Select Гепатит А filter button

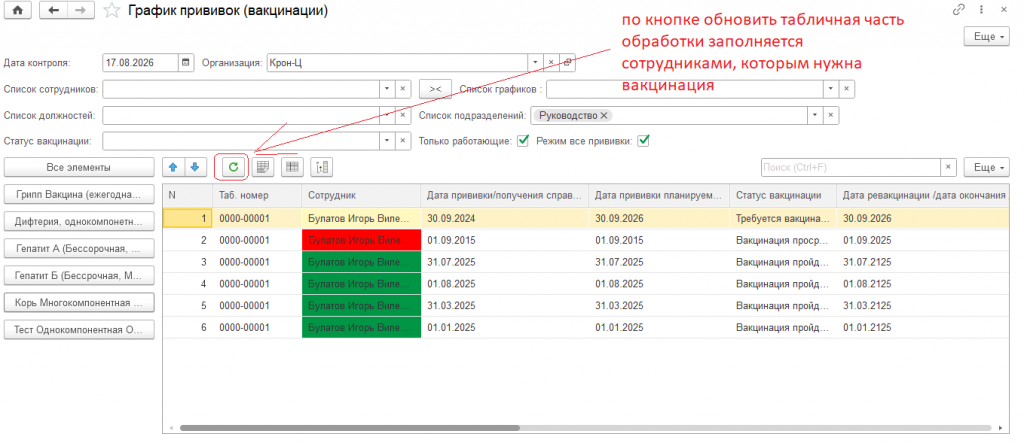[79, 248]
